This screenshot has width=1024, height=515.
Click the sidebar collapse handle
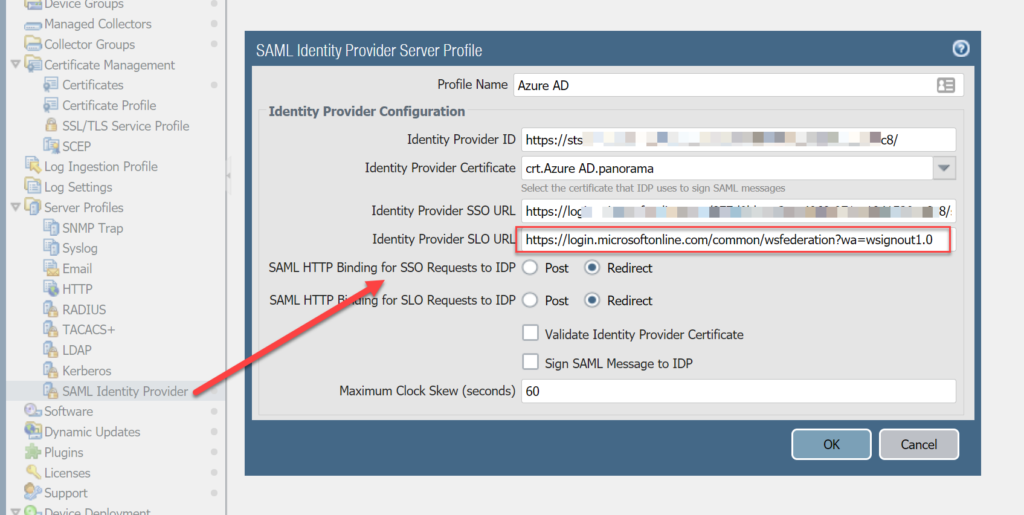tap(229, 175)
